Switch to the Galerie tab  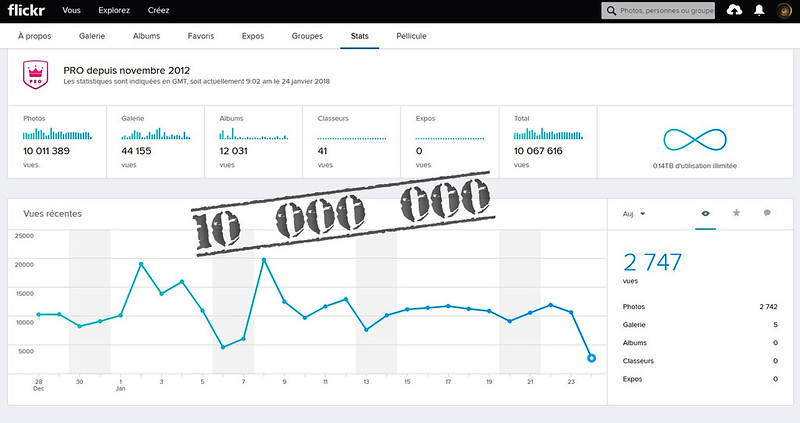tap(92, 36)
